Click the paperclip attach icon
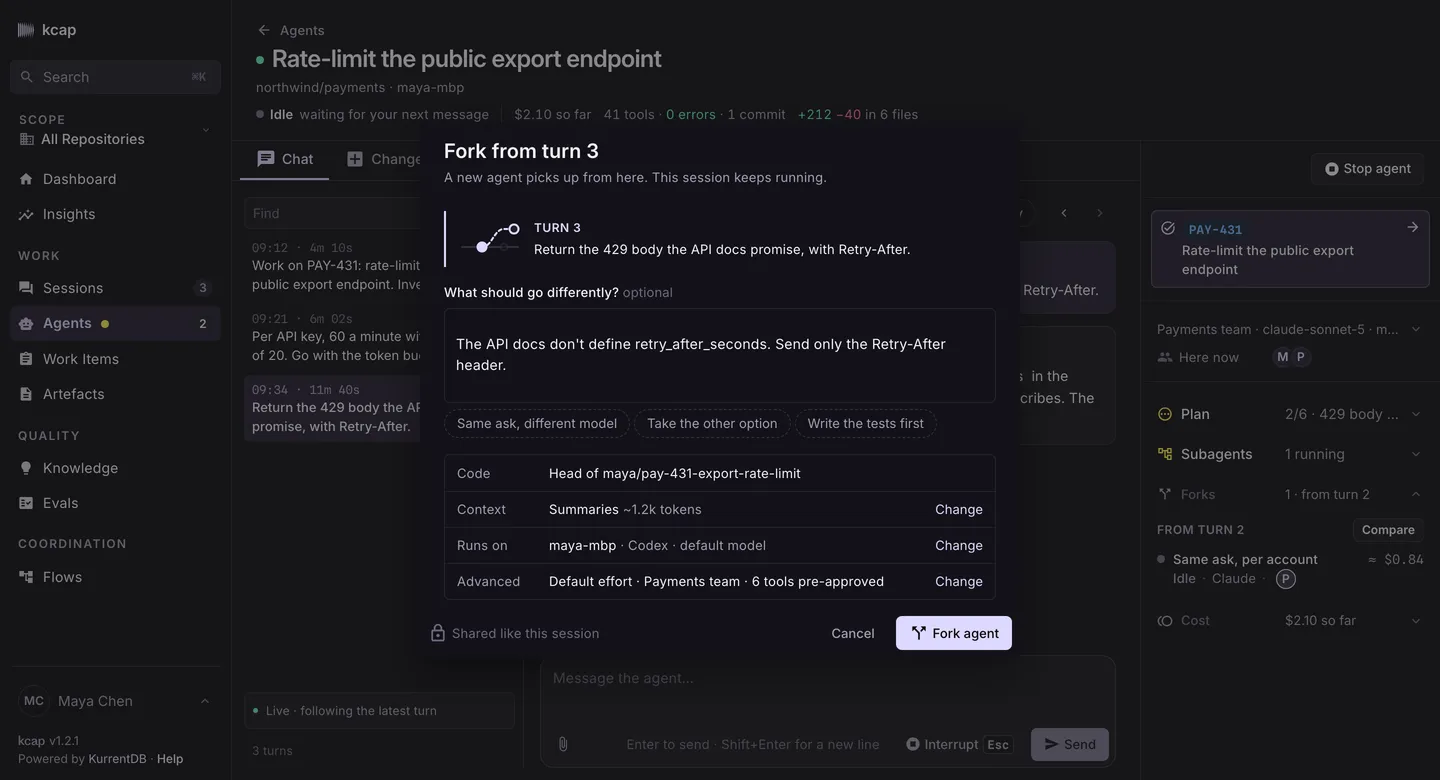1440x780 pixels. coord(563,744)
